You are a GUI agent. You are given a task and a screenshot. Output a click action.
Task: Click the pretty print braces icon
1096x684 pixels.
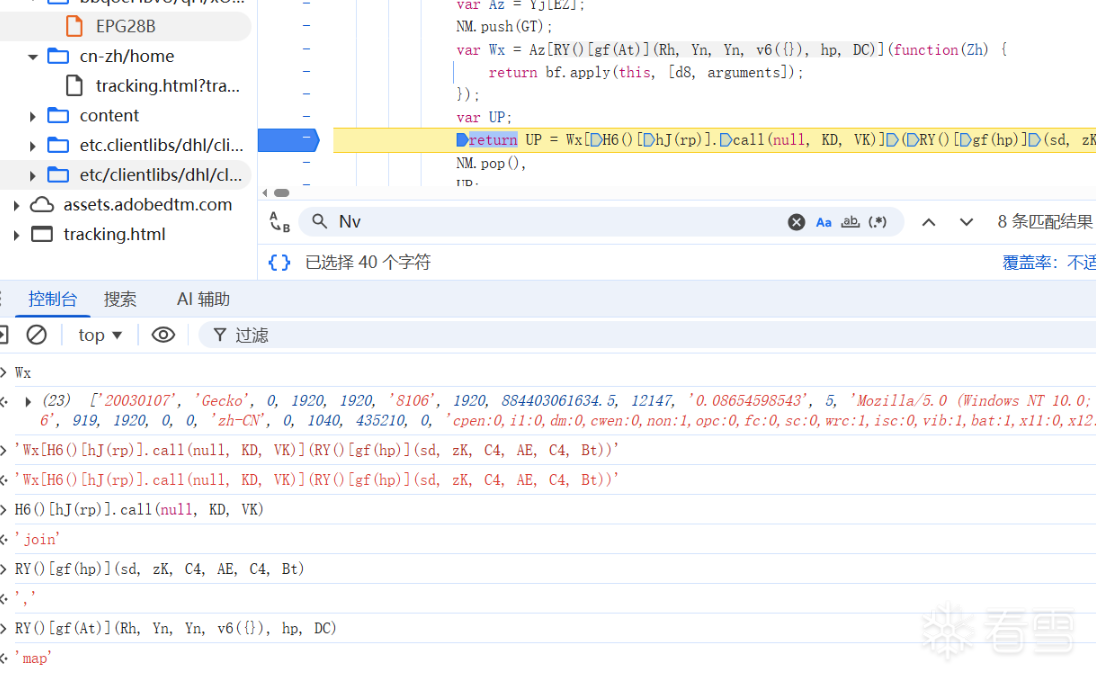click(280, 262)
